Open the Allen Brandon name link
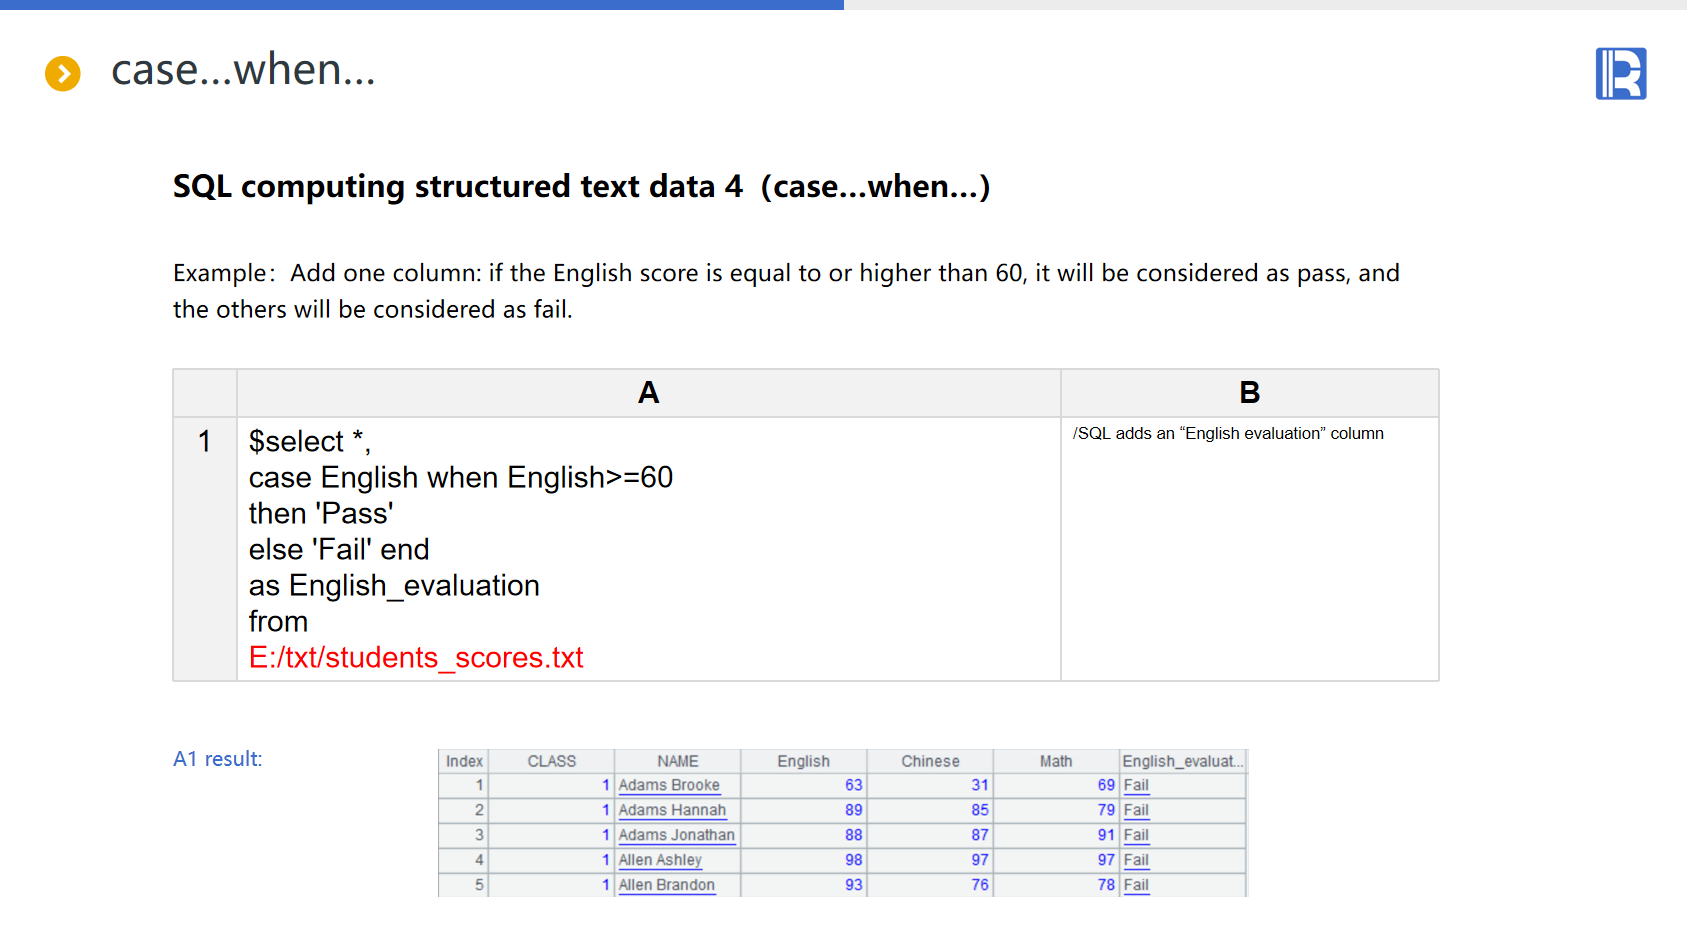 [666, 886]
